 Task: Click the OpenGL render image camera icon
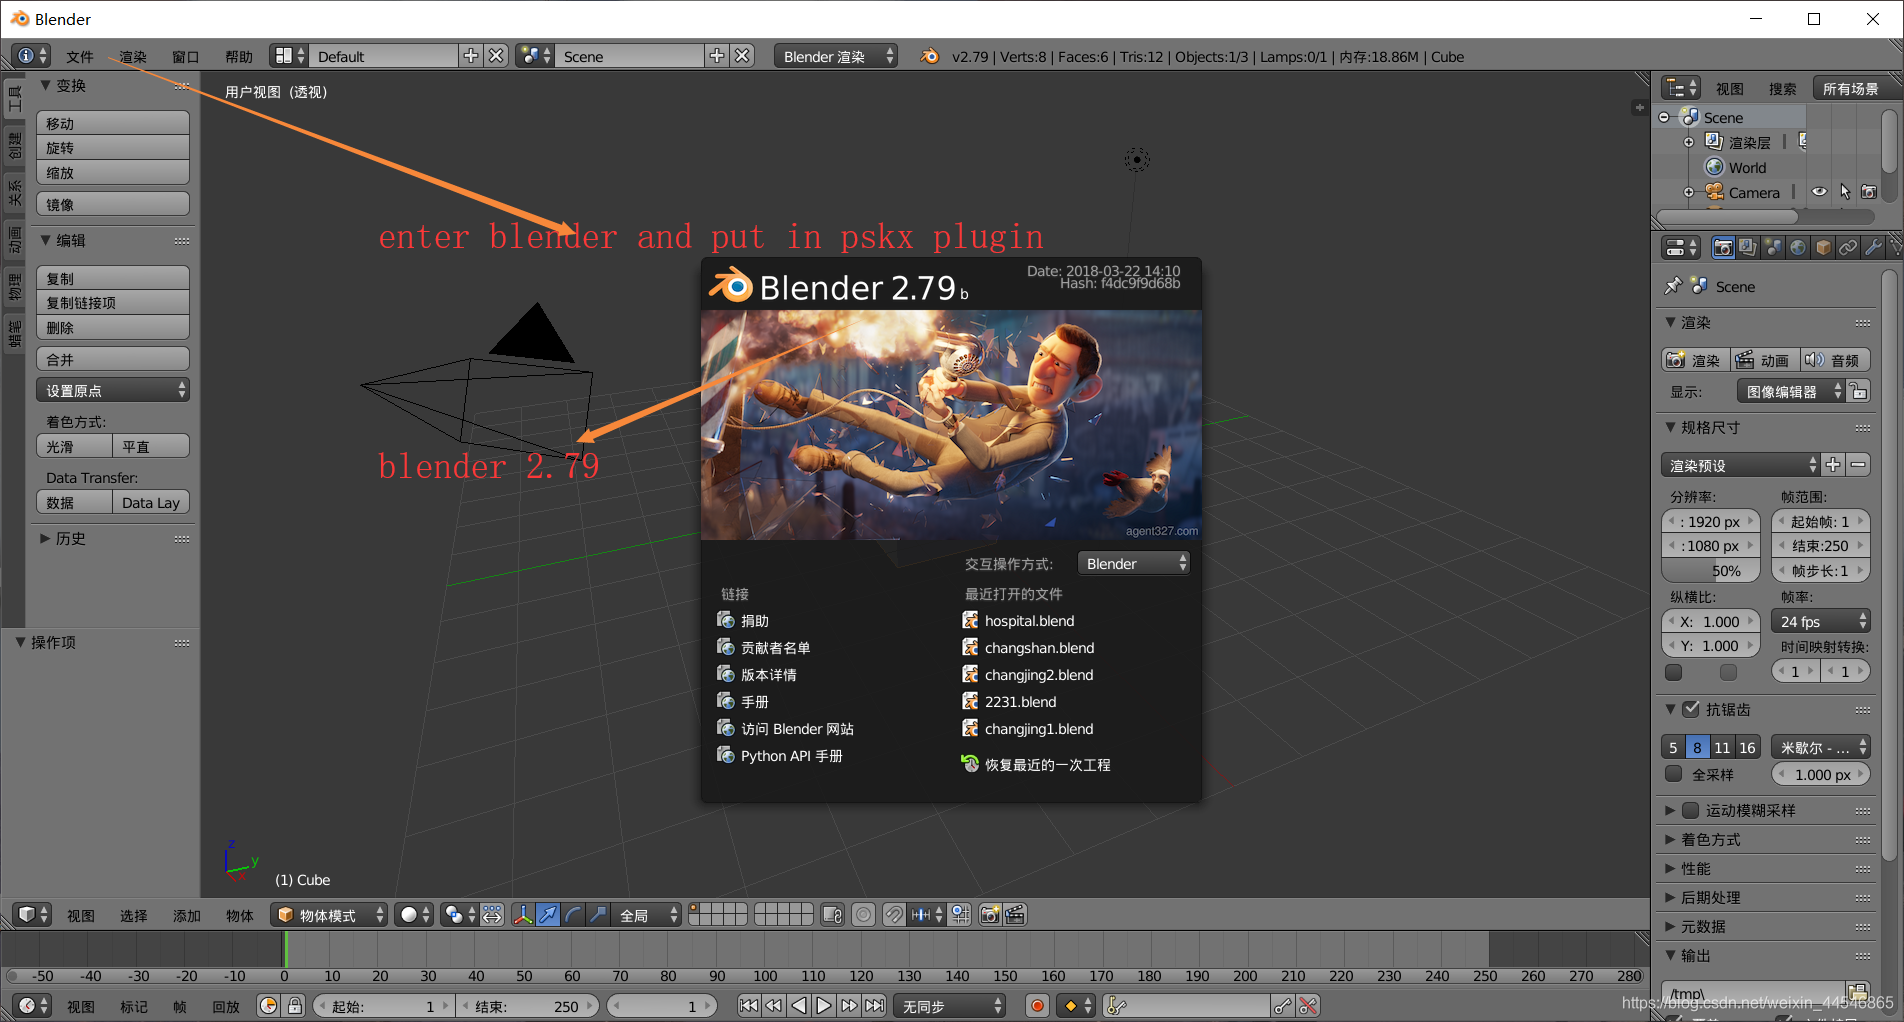tap(990, 915)
